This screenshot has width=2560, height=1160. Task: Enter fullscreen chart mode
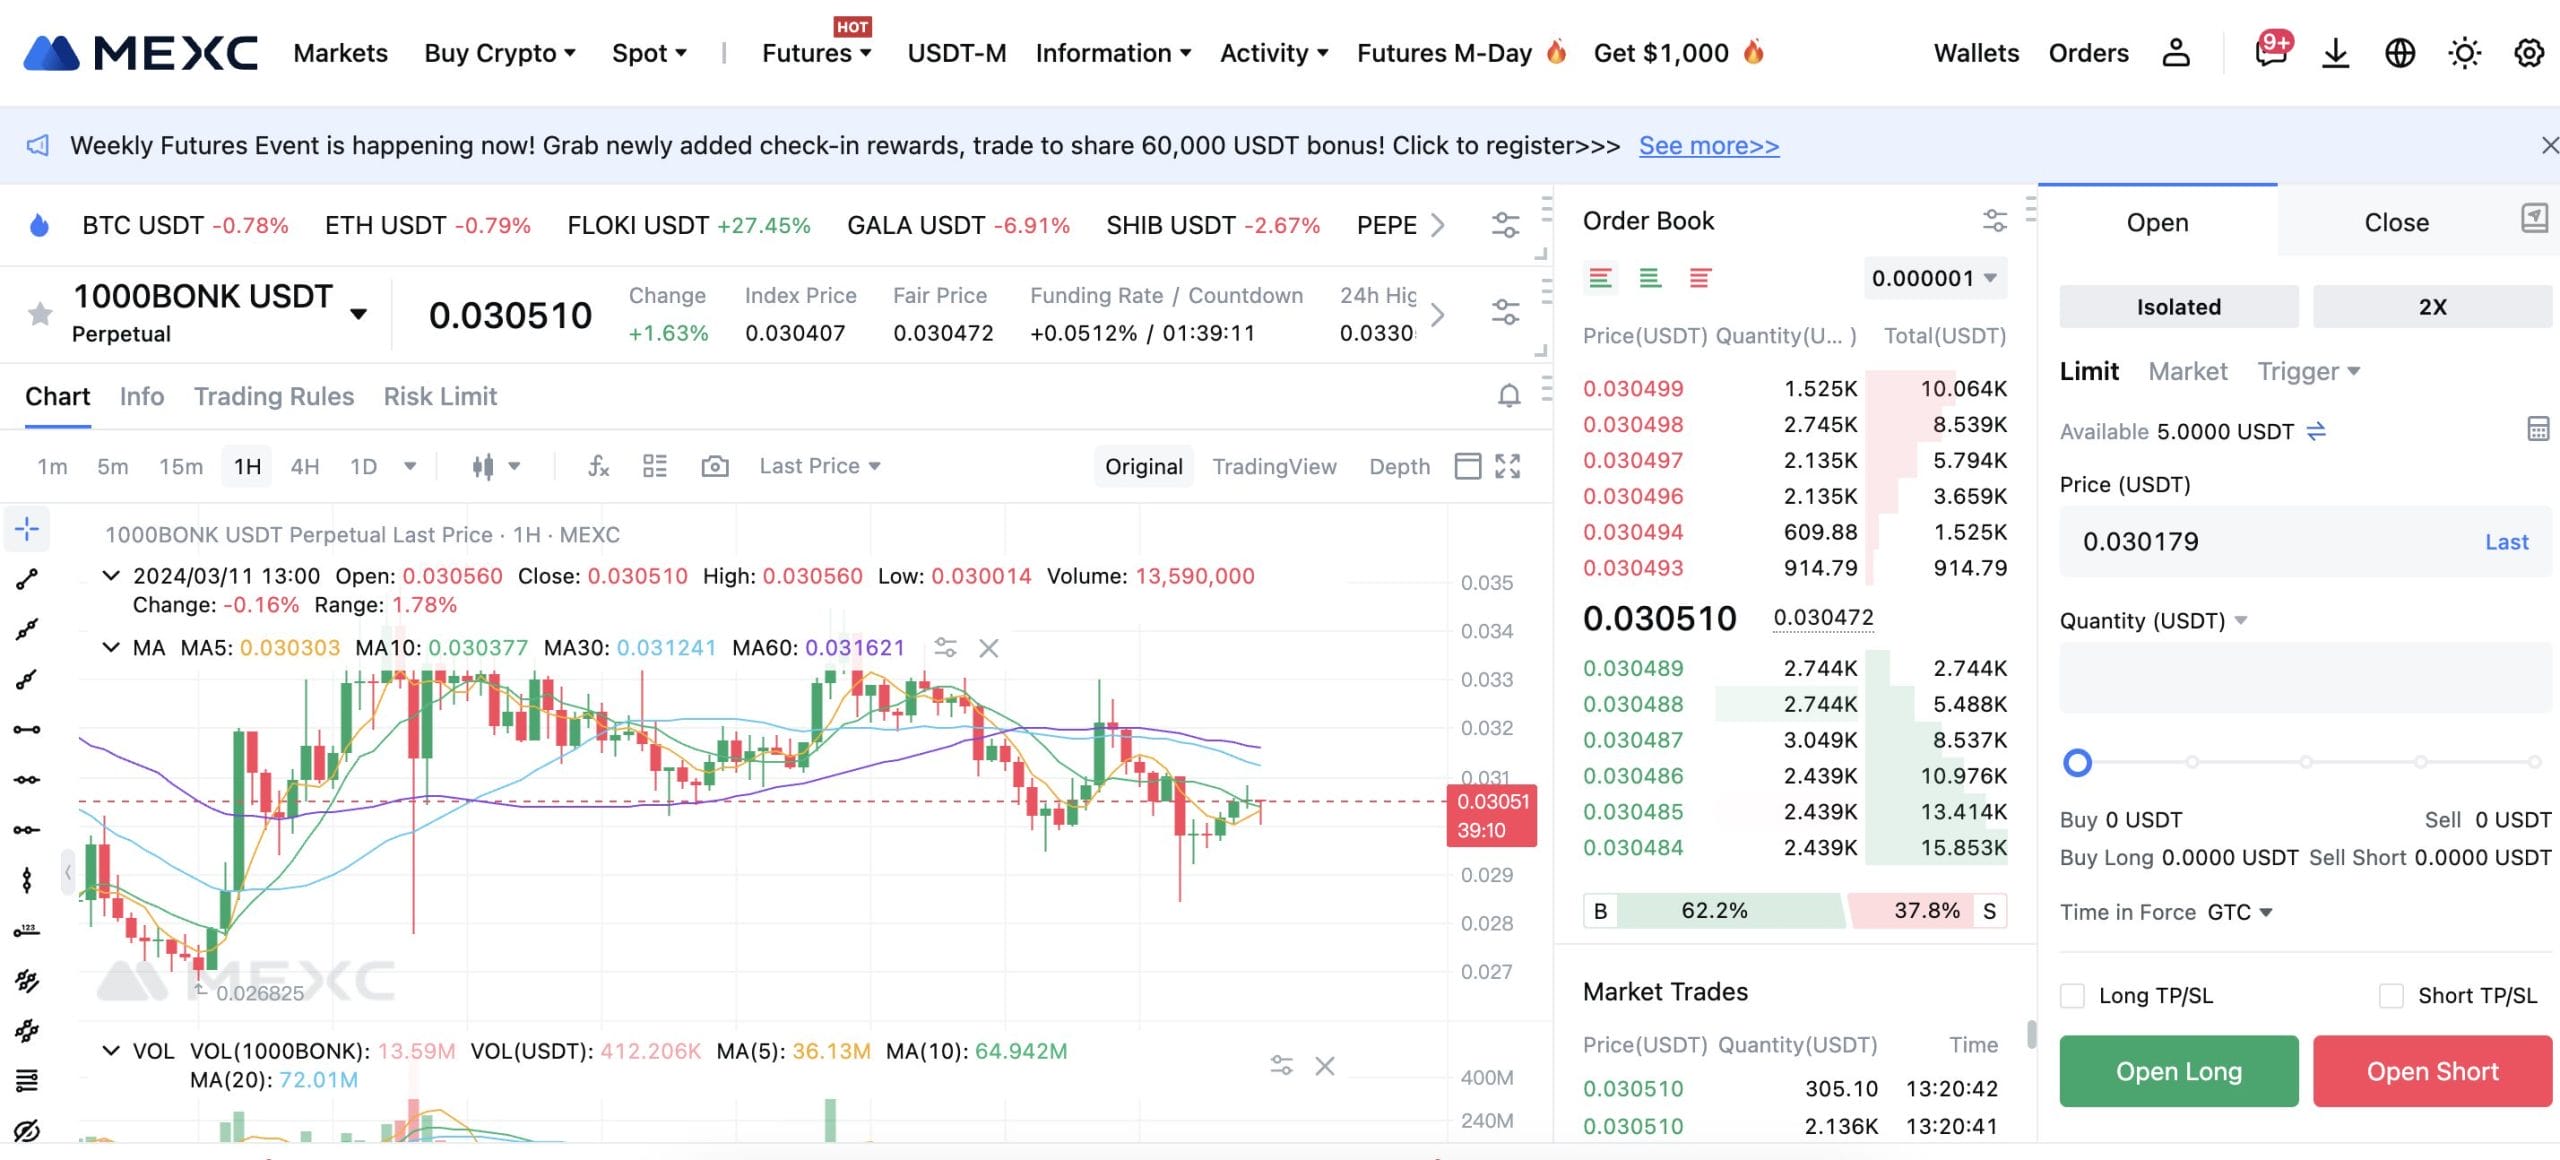[x=1508, y=466]
